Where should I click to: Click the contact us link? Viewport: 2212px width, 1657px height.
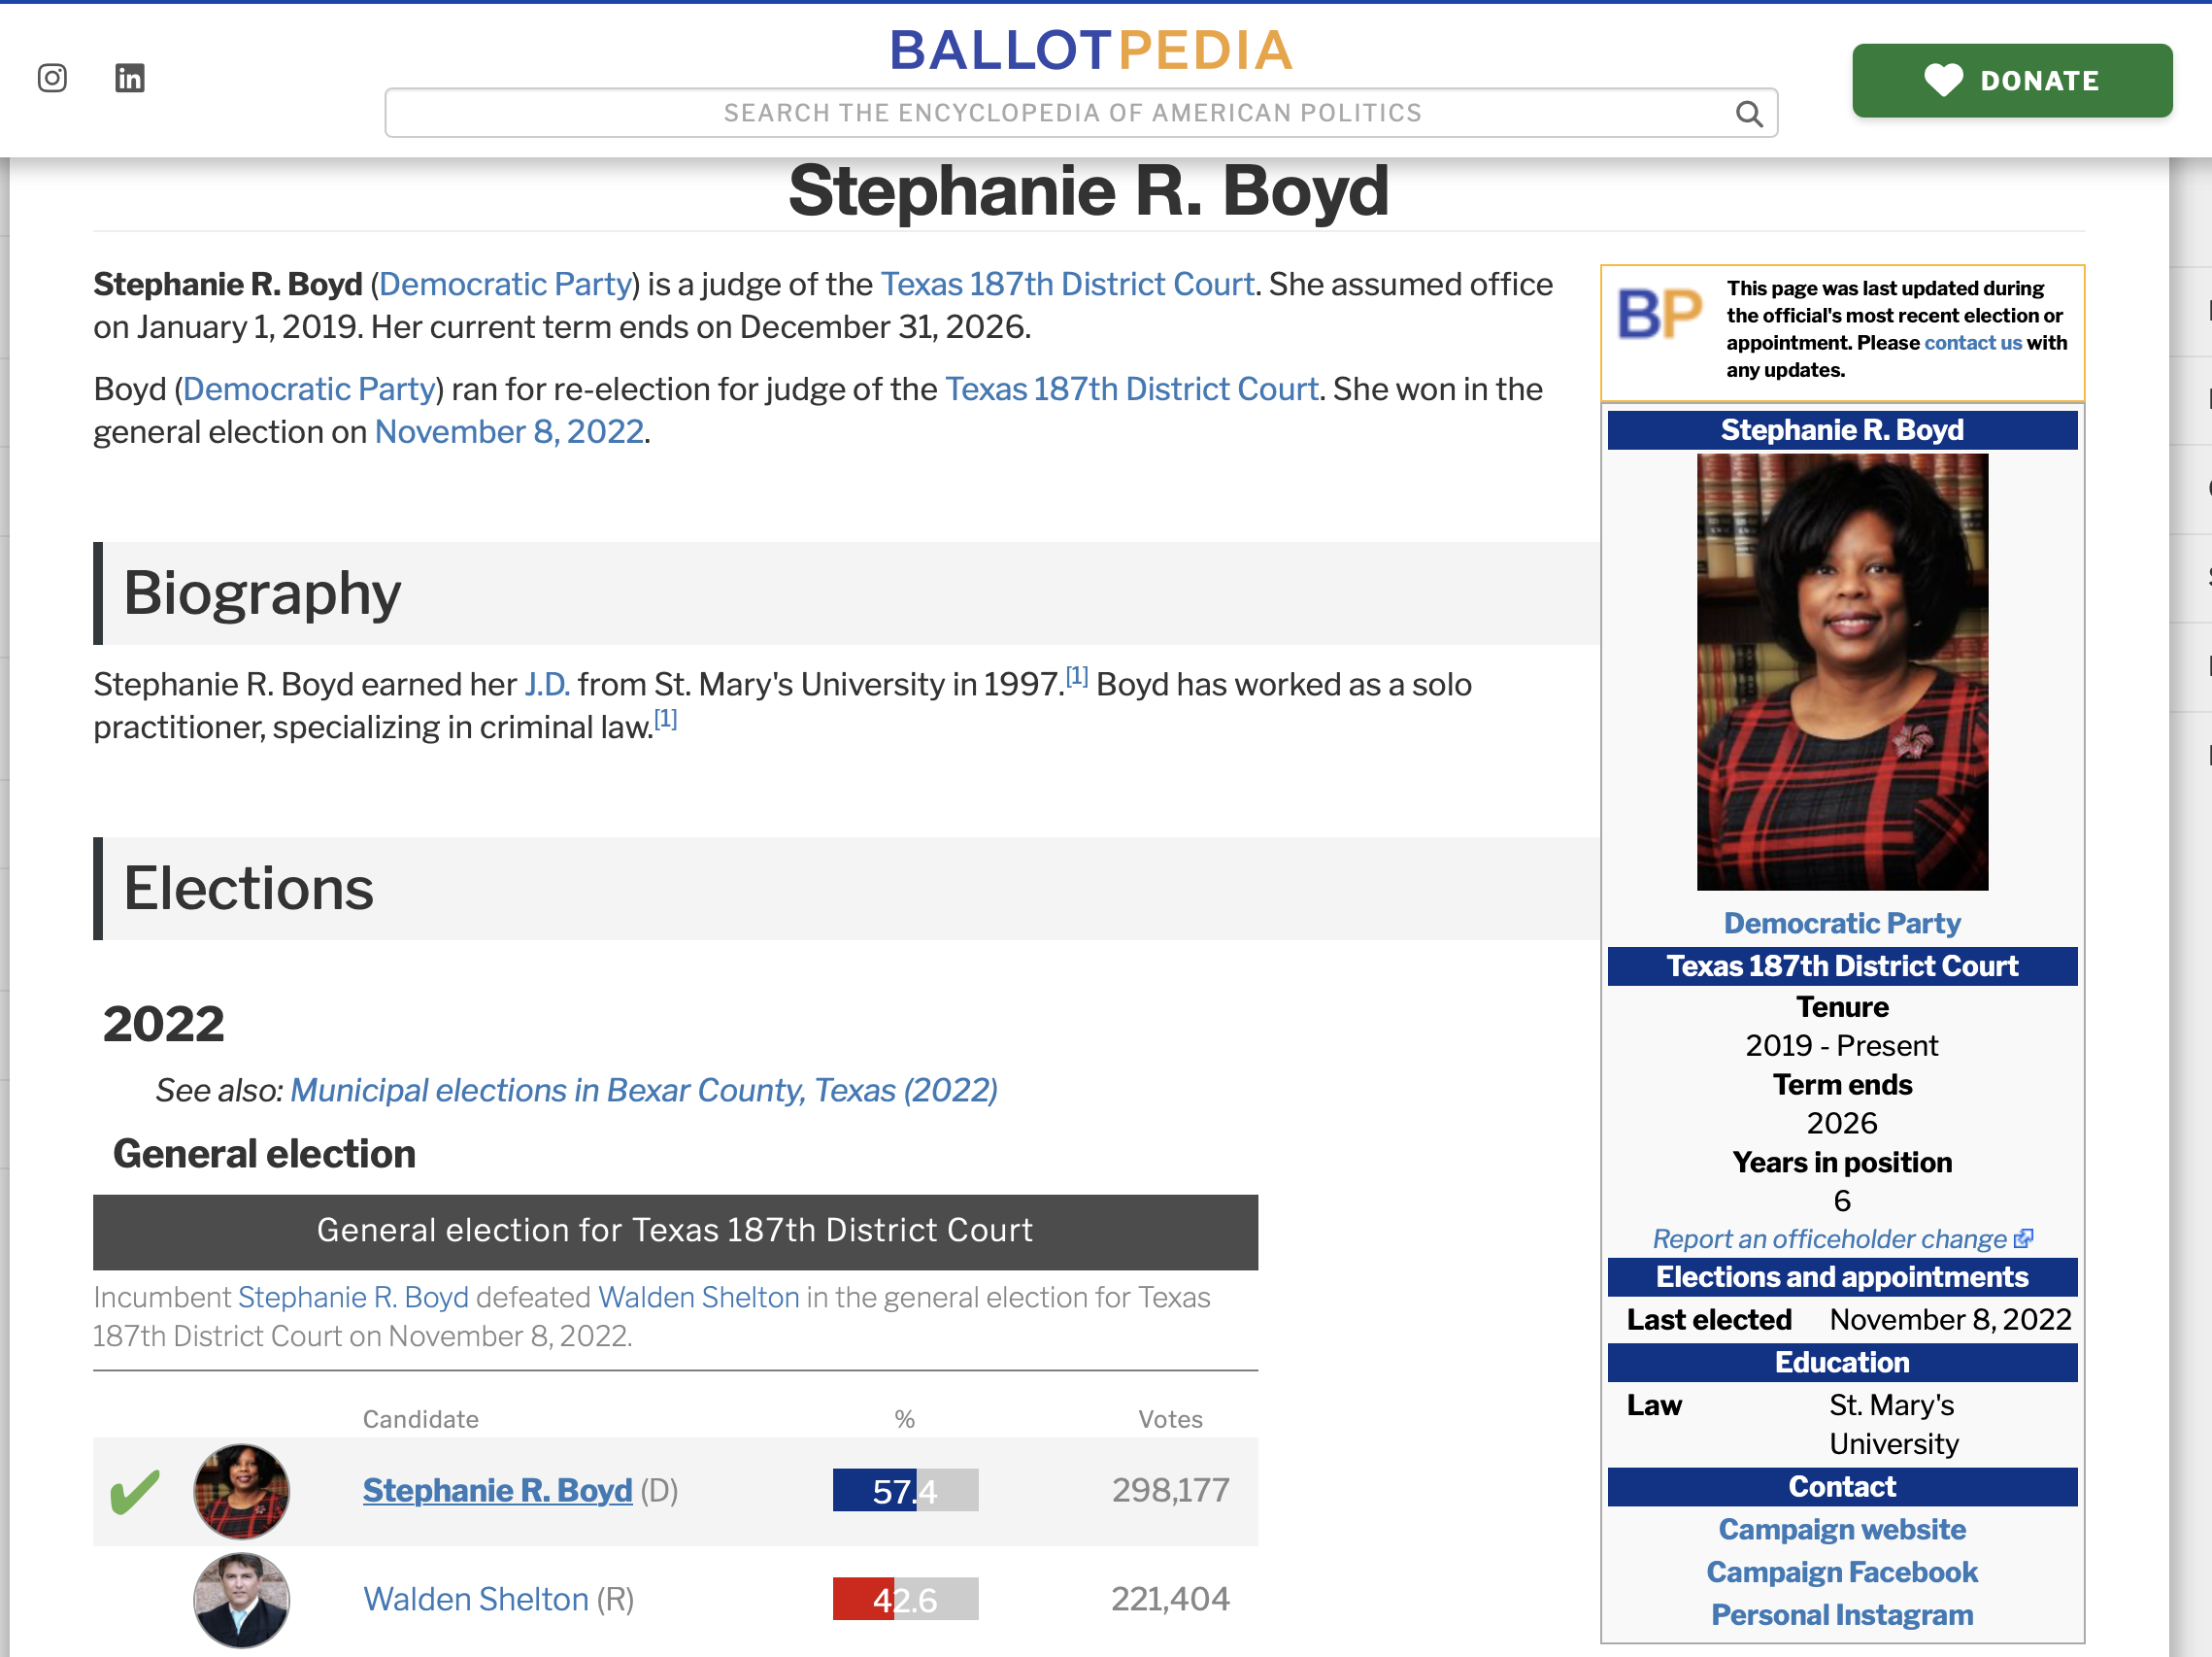tap(1972, 343)
